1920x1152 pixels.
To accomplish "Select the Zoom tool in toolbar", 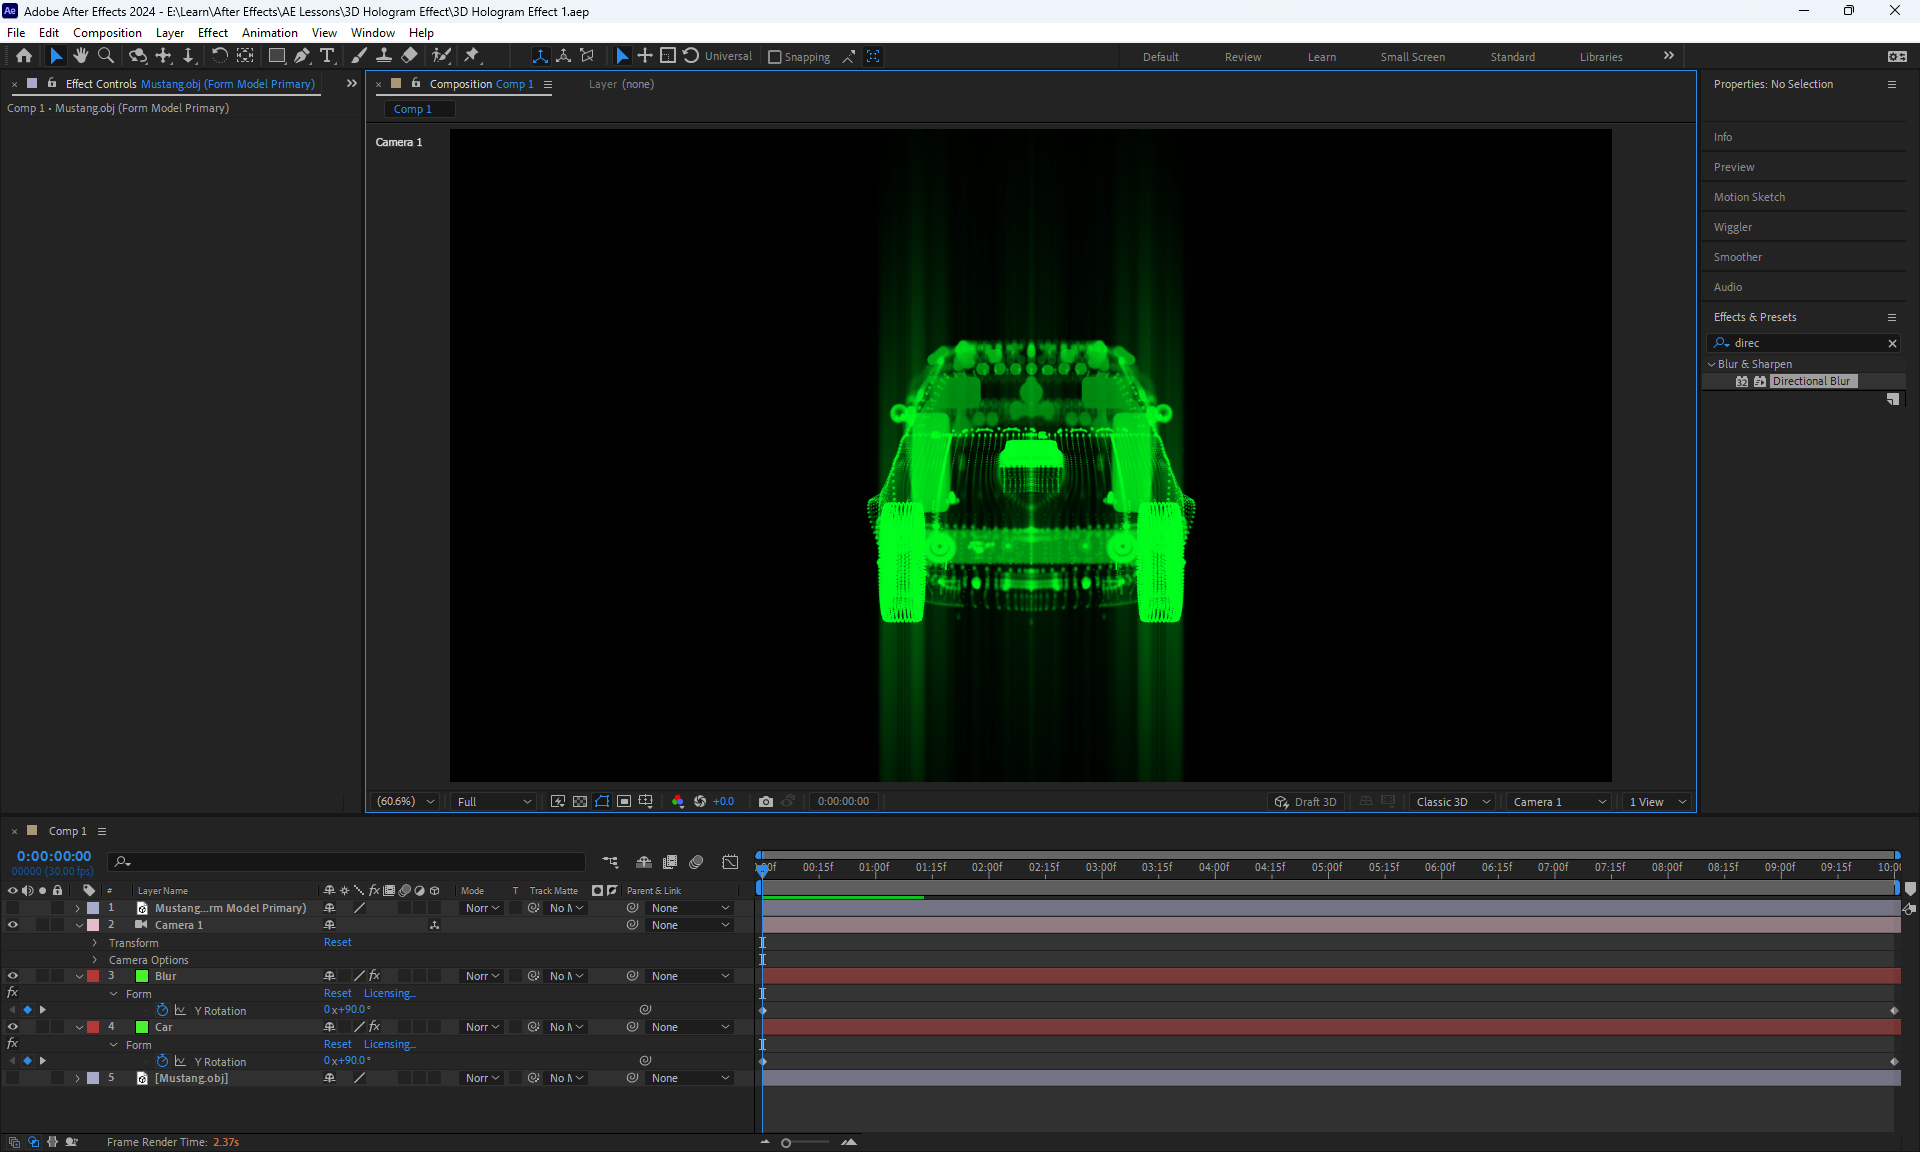I will pyautogui.click(x=106, y=56).
